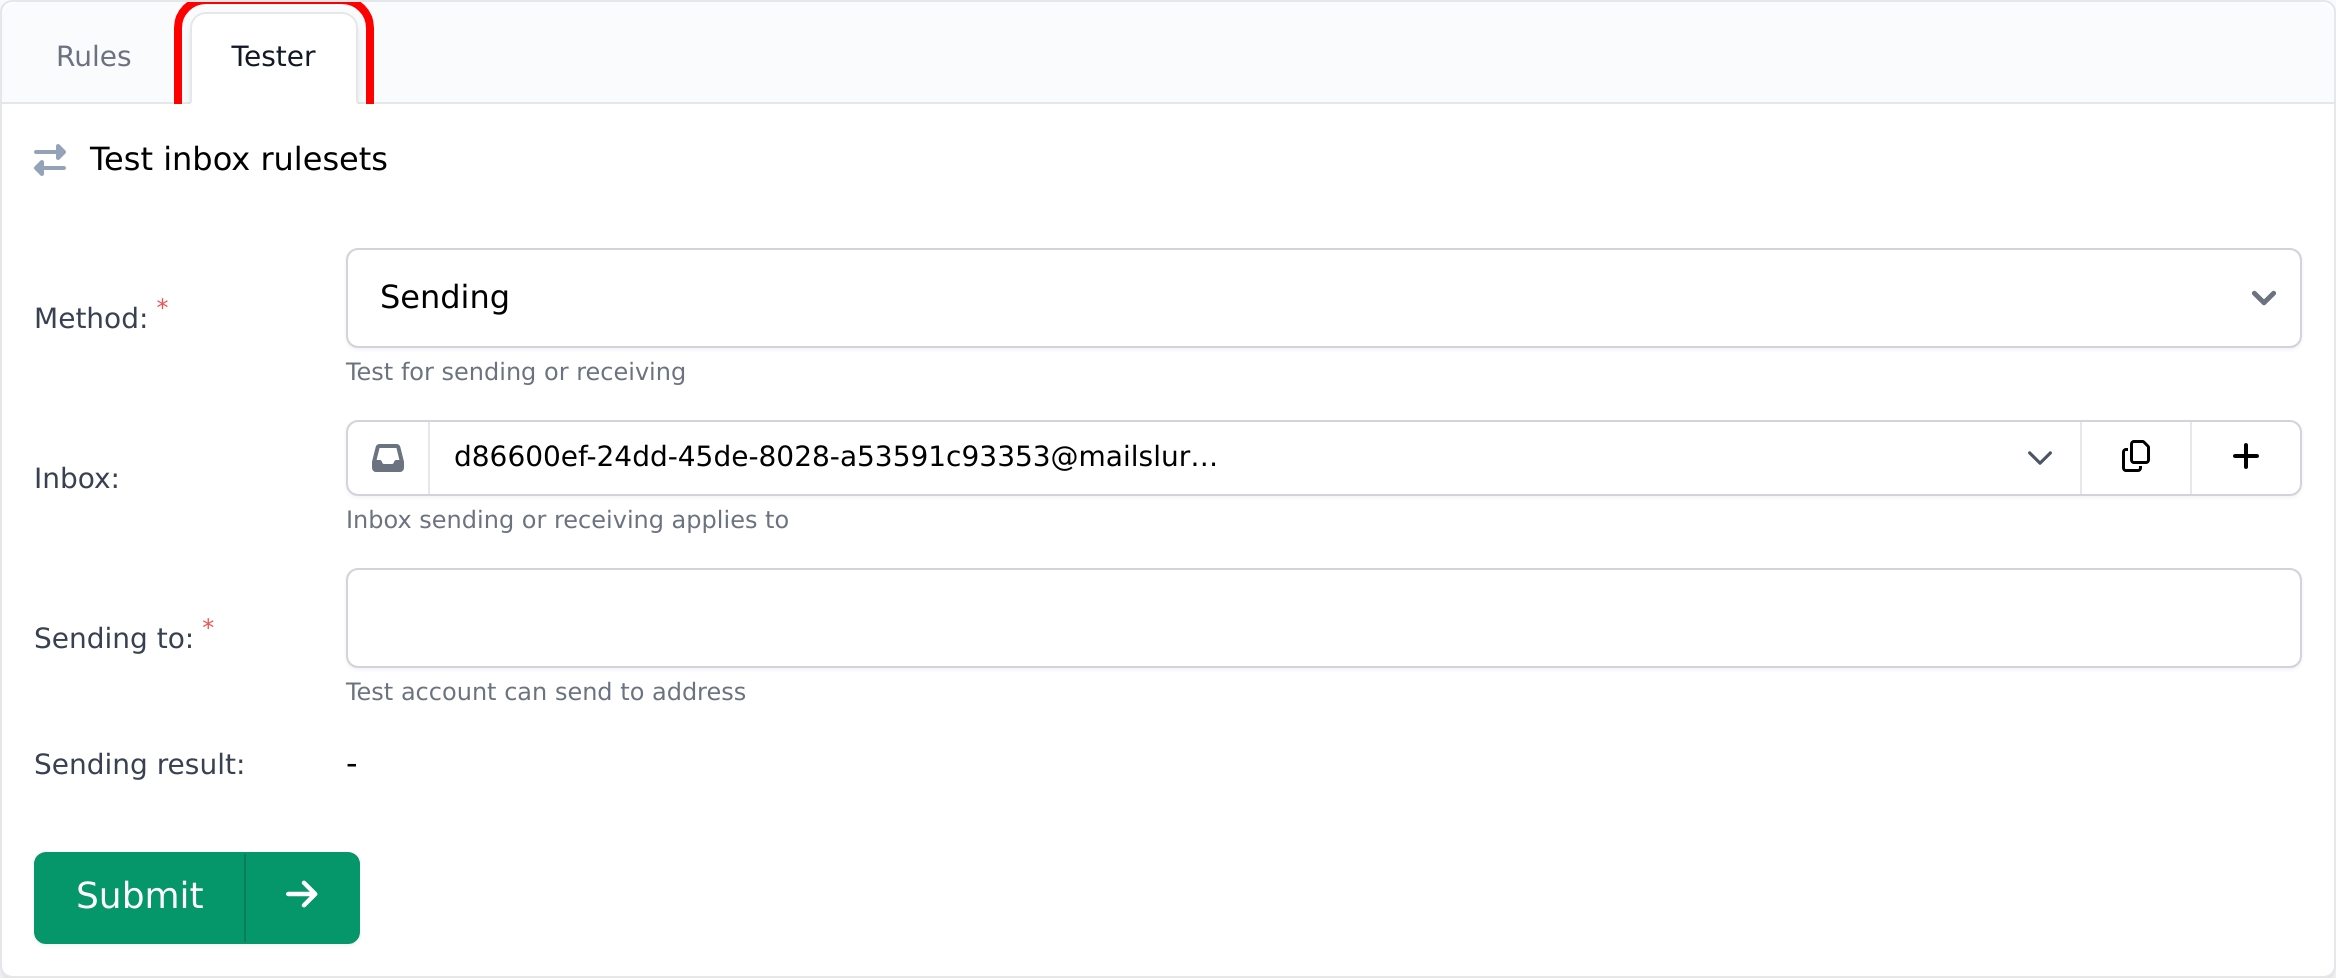The height and width of the screenshot is (978, 2336).
Task: Click the swap arrows icon beside Test inbox rulesets
Action: pos(50,160)
